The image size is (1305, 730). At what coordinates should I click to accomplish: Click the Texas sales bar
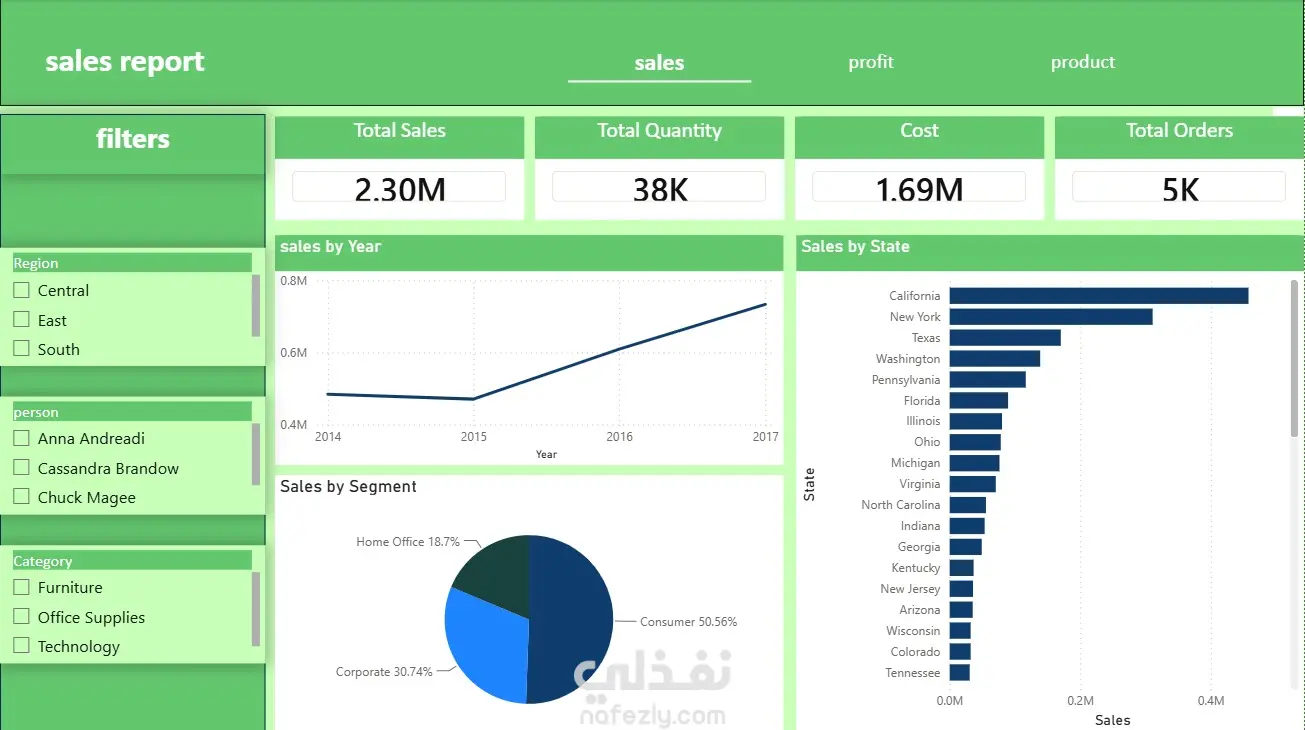pos(1005,338)
